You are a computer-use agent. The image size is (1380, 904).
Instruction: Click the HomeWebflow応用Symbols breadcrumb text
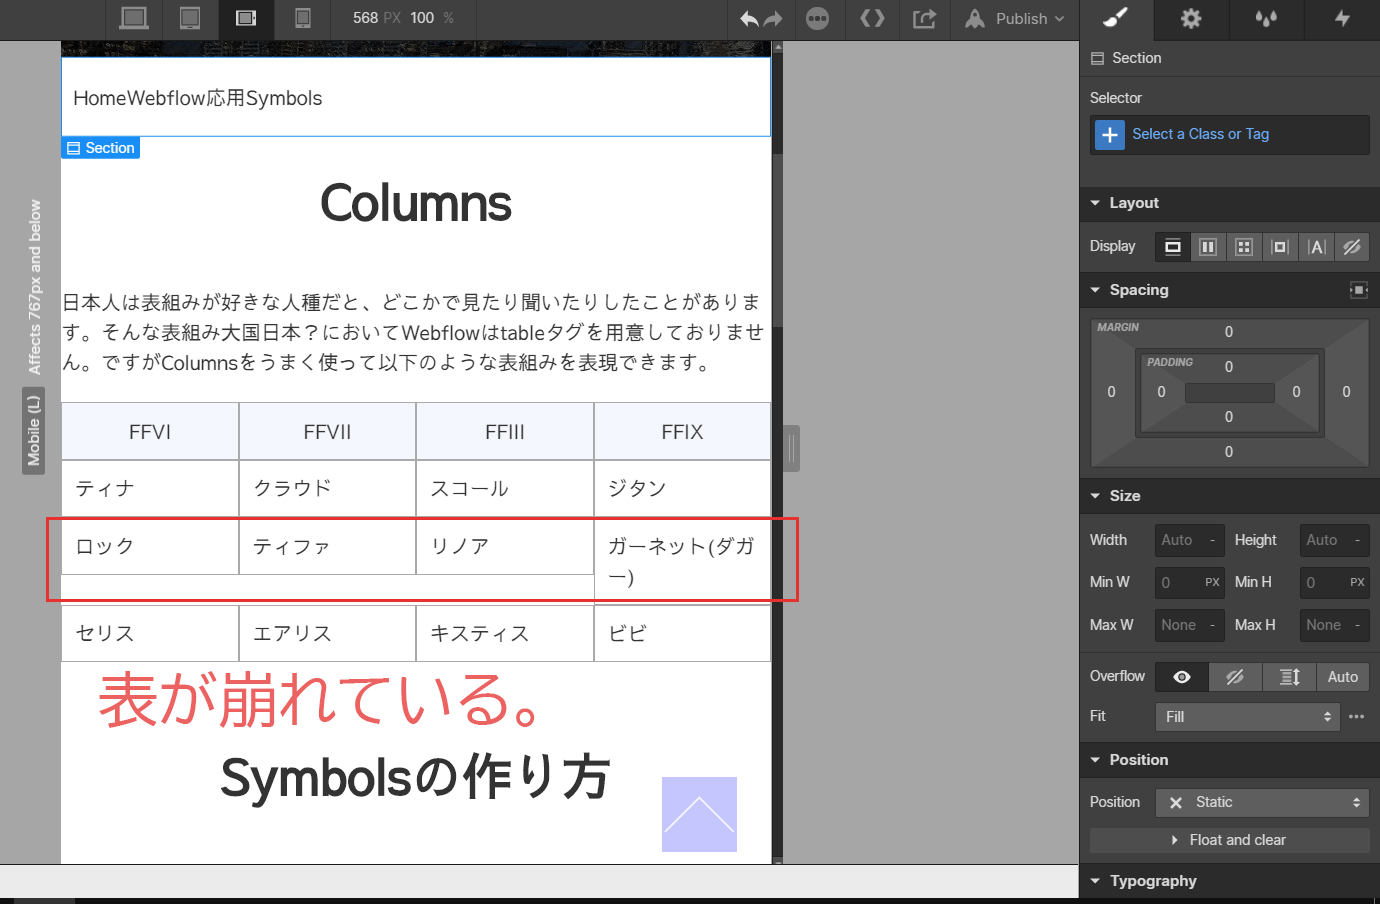198,98
